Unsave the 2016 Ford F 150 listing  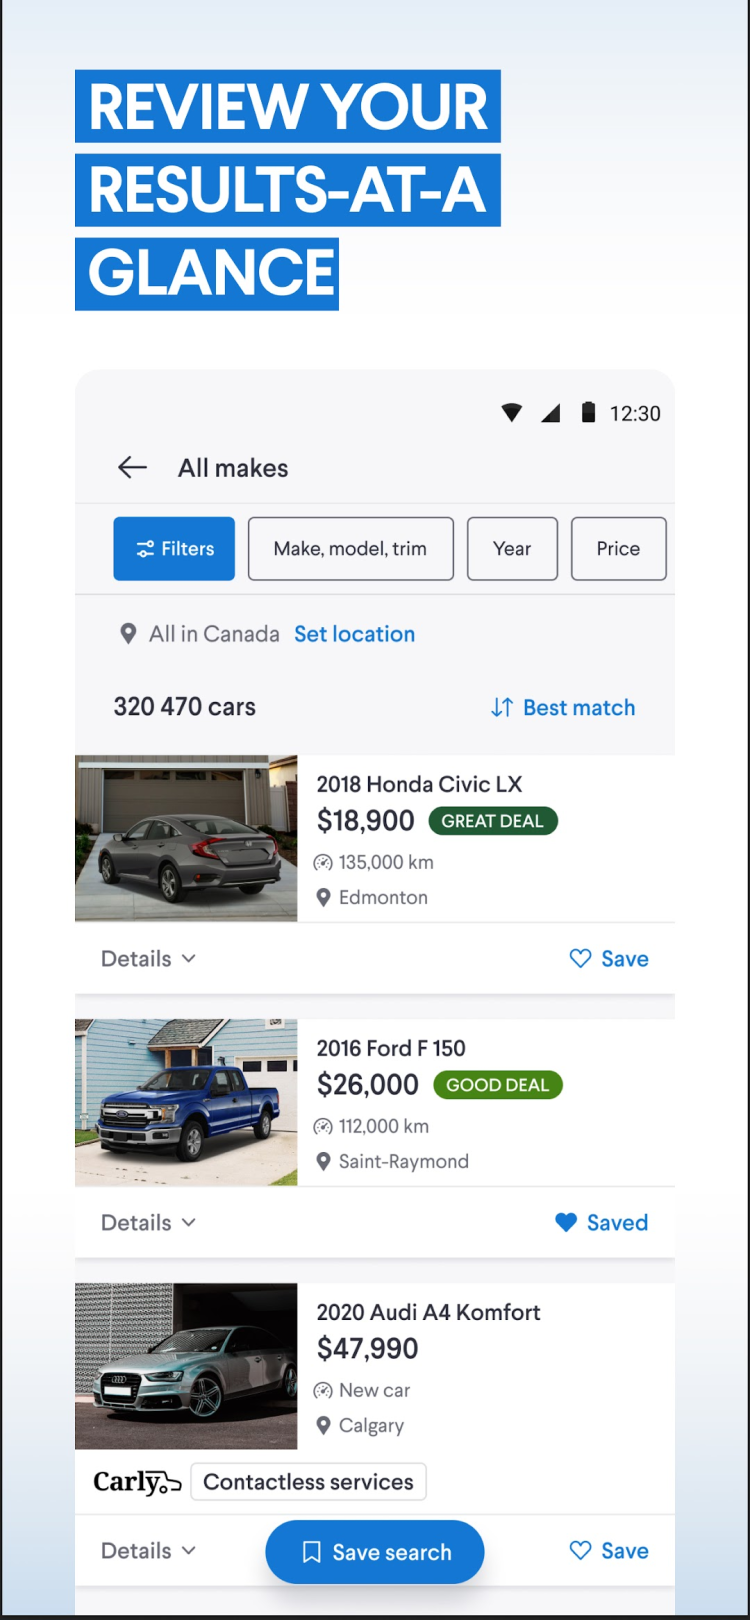(602, 1223)
